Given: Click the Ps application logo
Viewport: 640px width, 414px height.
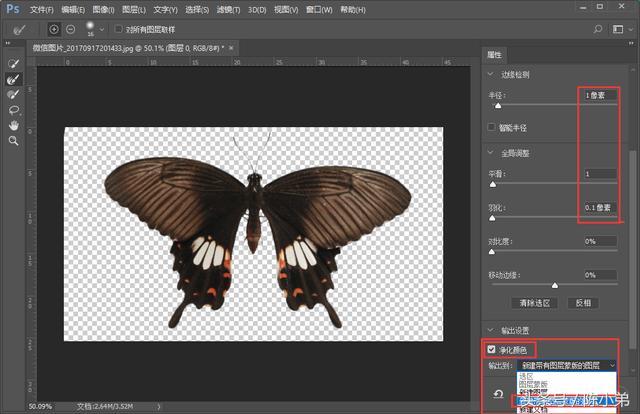Looking at the screenshot, I should 13,9.
